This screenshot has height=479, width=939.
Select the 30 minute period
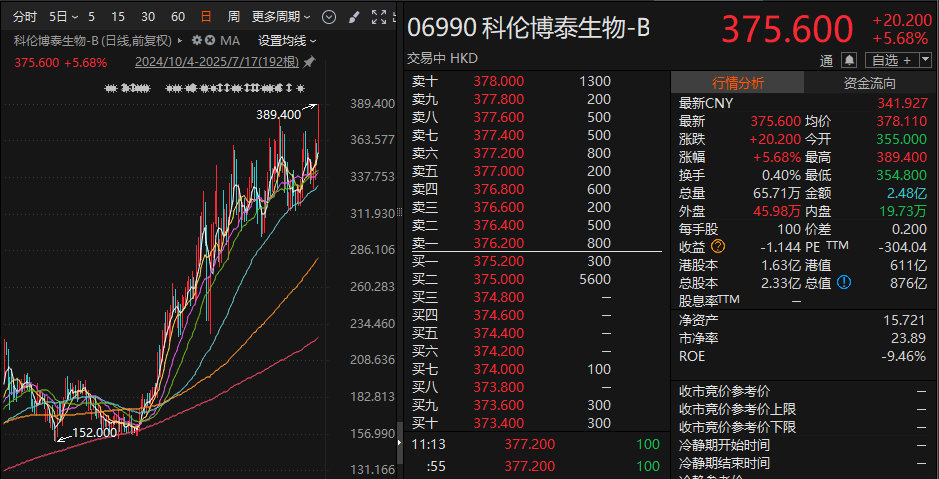[148, 17]
